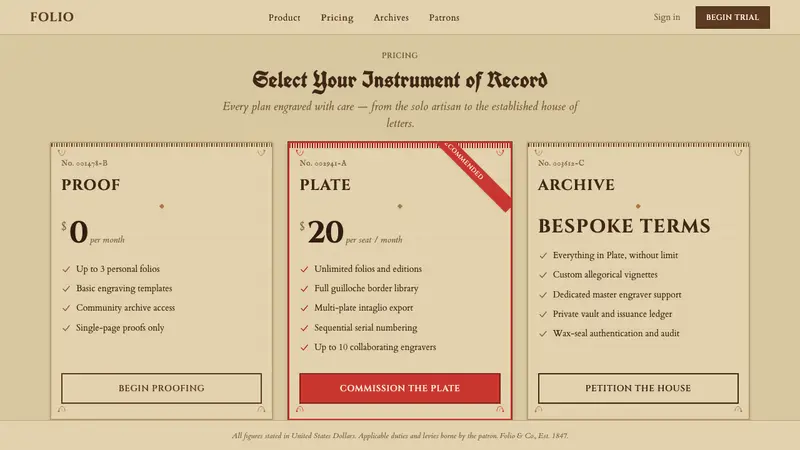The image size is (800, 450).
Task: Visit the Patrons nav link
Action: pos(444,17)
